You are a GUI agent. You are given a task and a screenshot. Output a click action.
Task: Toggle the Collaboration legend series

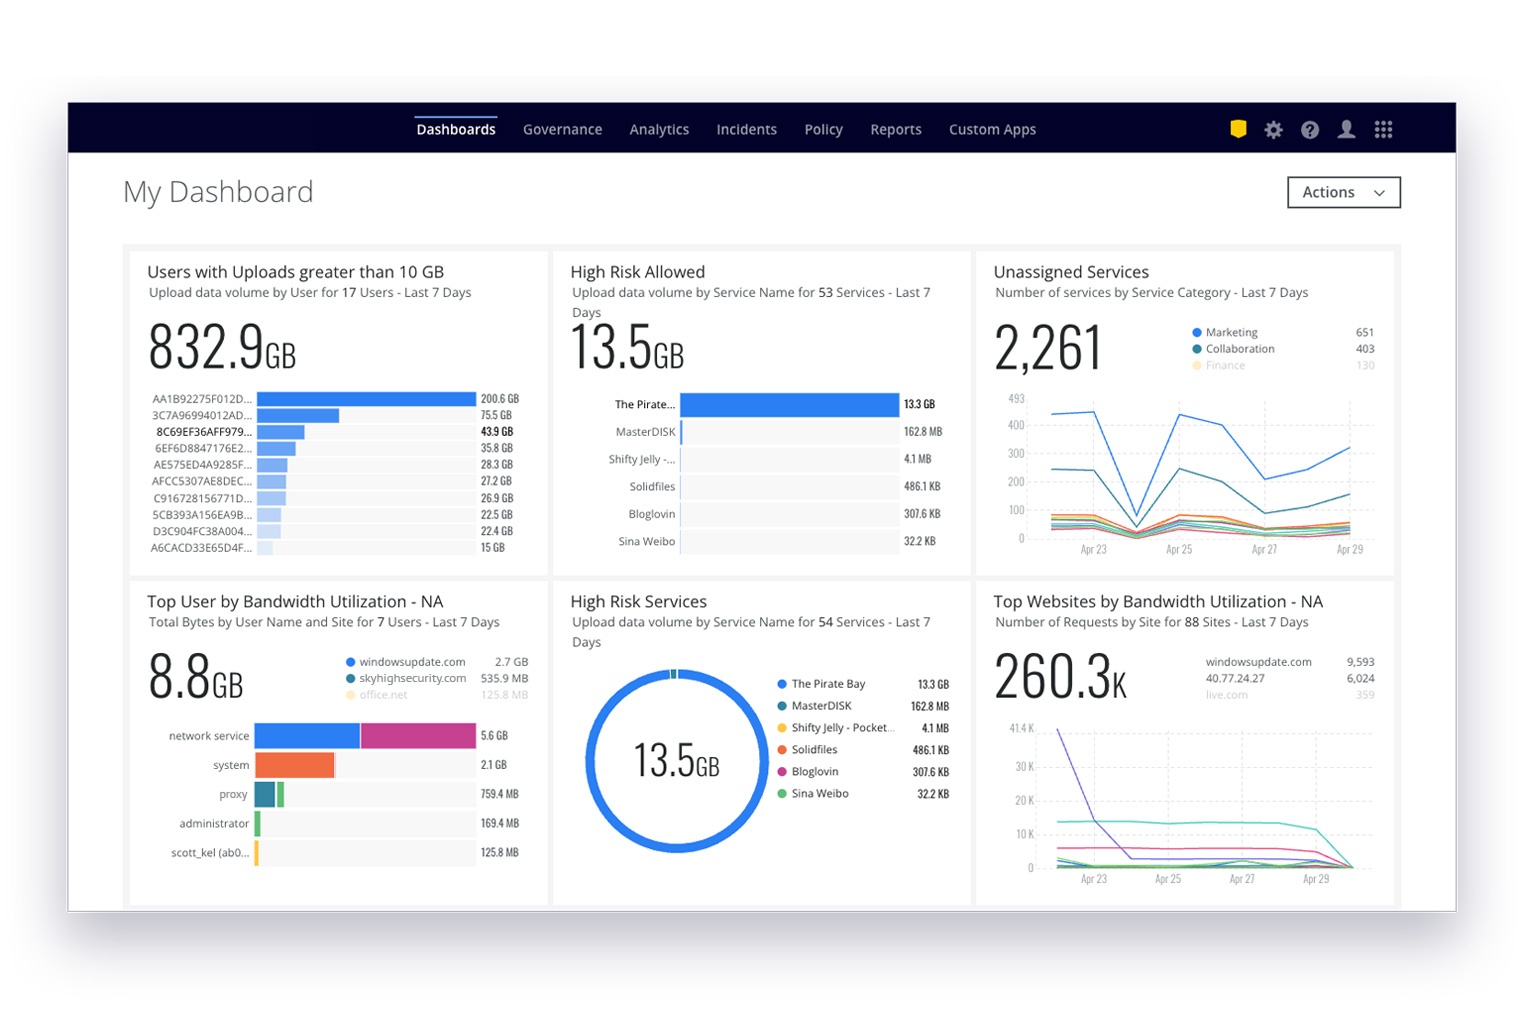point(1239,349)
